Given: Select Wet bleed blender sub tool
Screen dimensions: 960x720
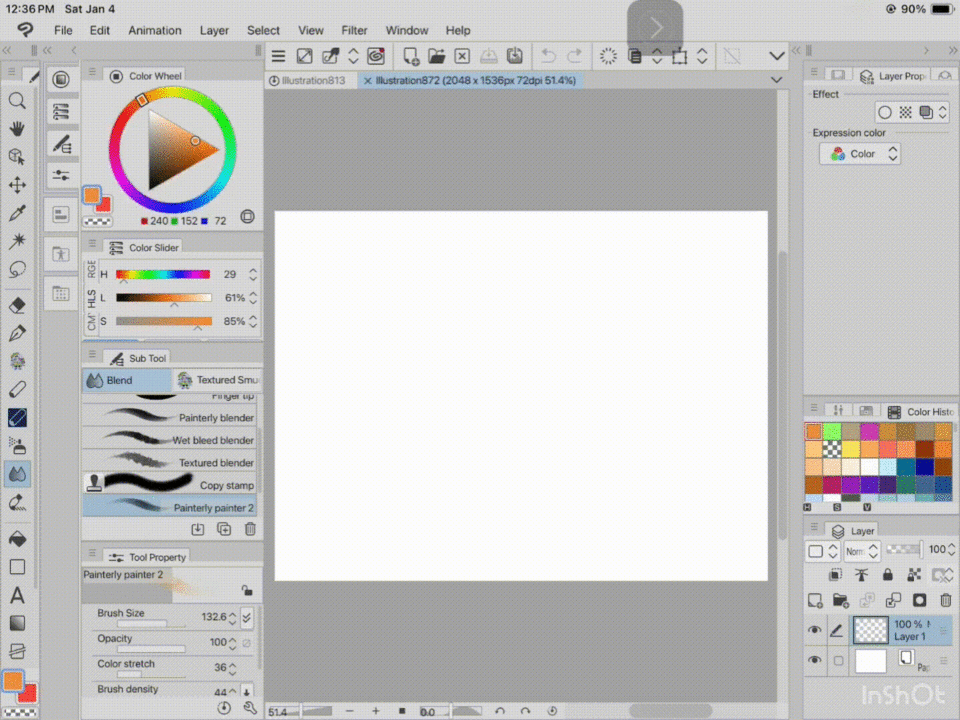Looking at the screenshot, I should pyautogui.click(x=169, y=440).
